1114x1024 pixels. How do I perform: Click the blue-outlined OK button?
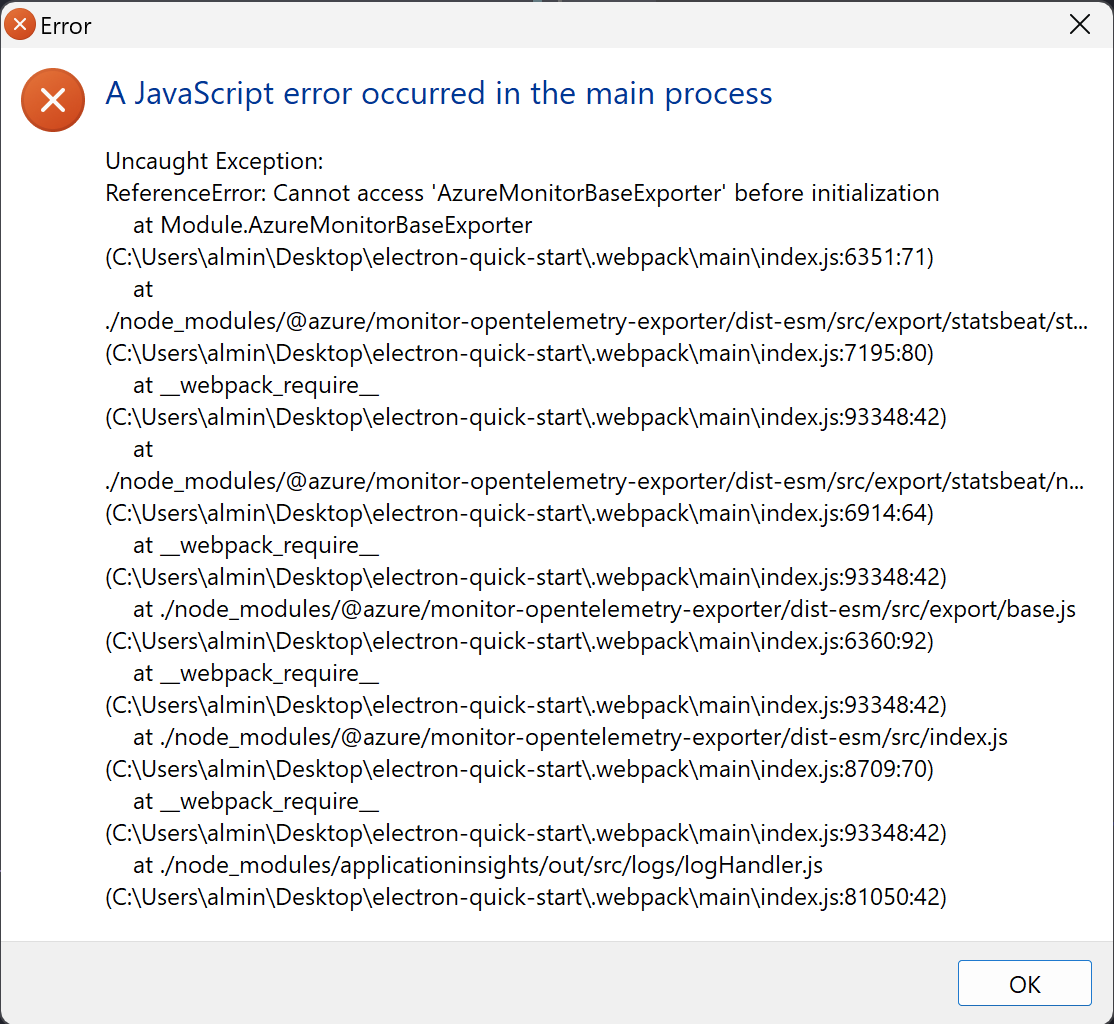coord(1024,983)
